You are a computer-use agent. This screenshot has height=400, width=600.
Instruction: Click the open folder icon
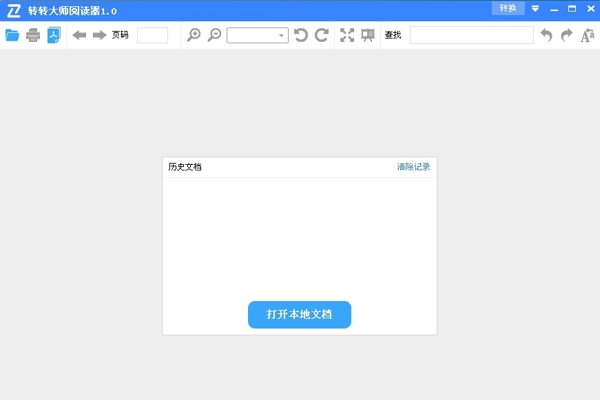coord(12,35)
